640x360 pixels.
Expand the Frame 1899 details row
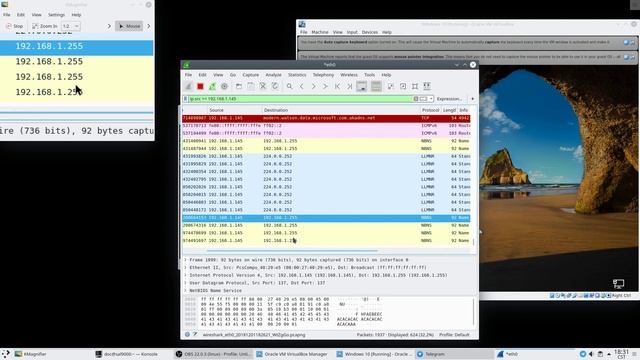[x=184, y=260]
